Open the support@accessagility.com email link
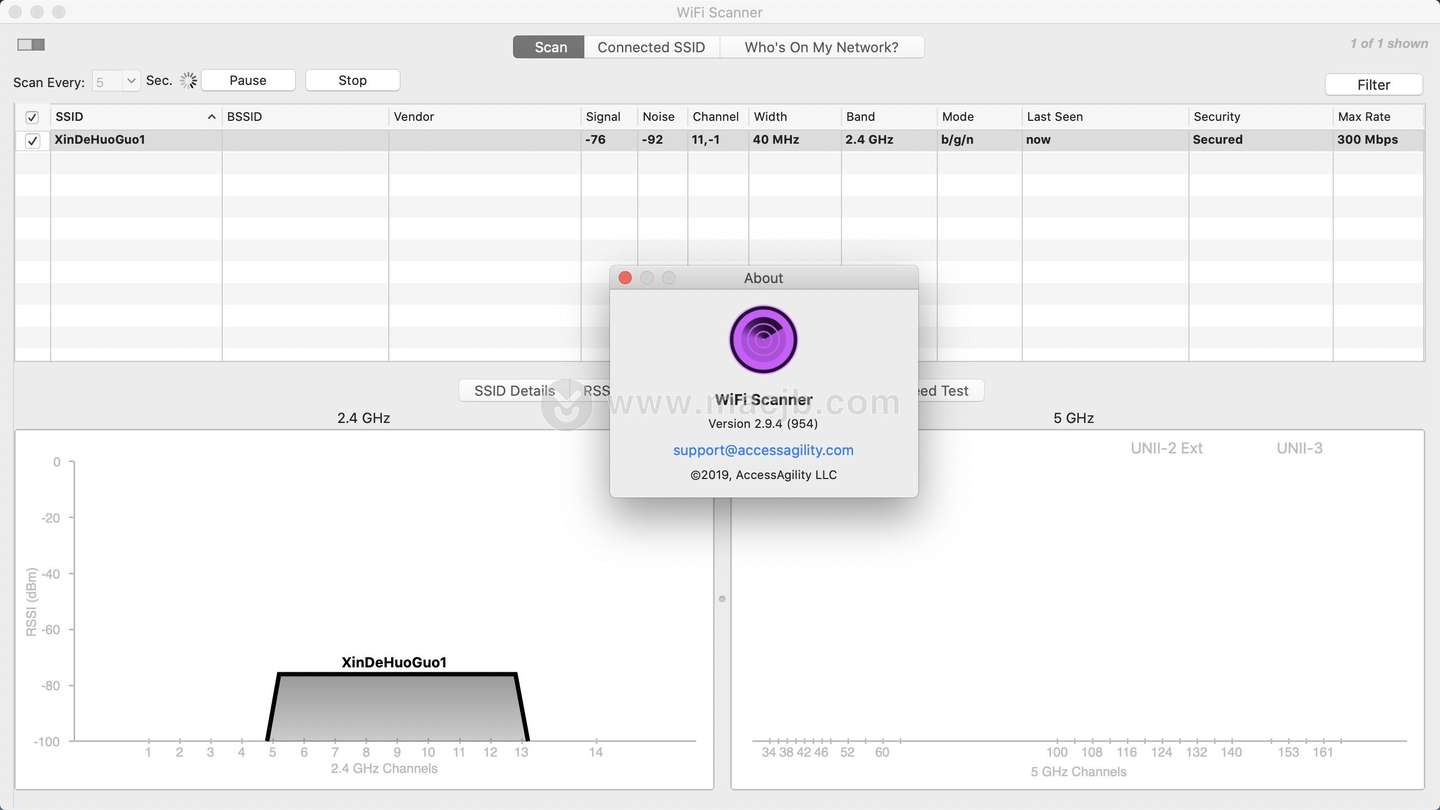Image resolution: width=1440 pixels, height=810 pixels. [x=763, y=450]
